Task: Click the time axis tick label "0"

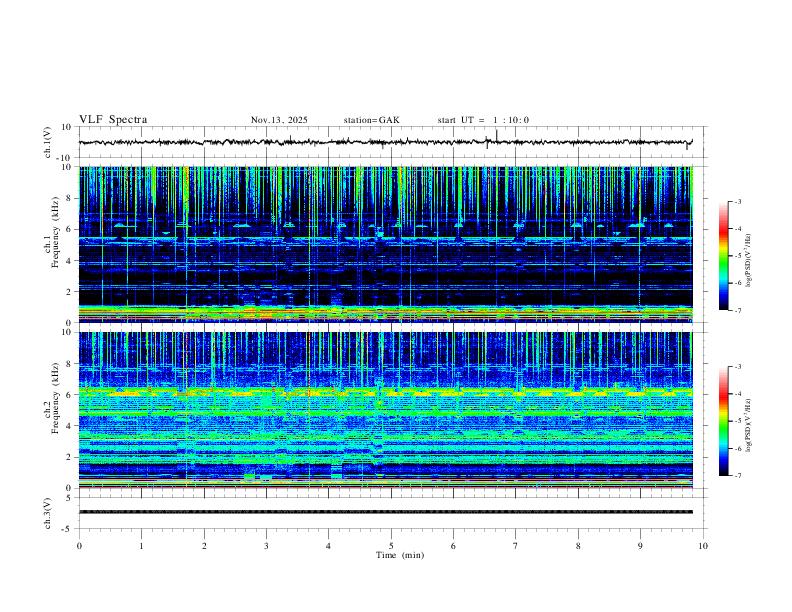Action: pos(79,546)
